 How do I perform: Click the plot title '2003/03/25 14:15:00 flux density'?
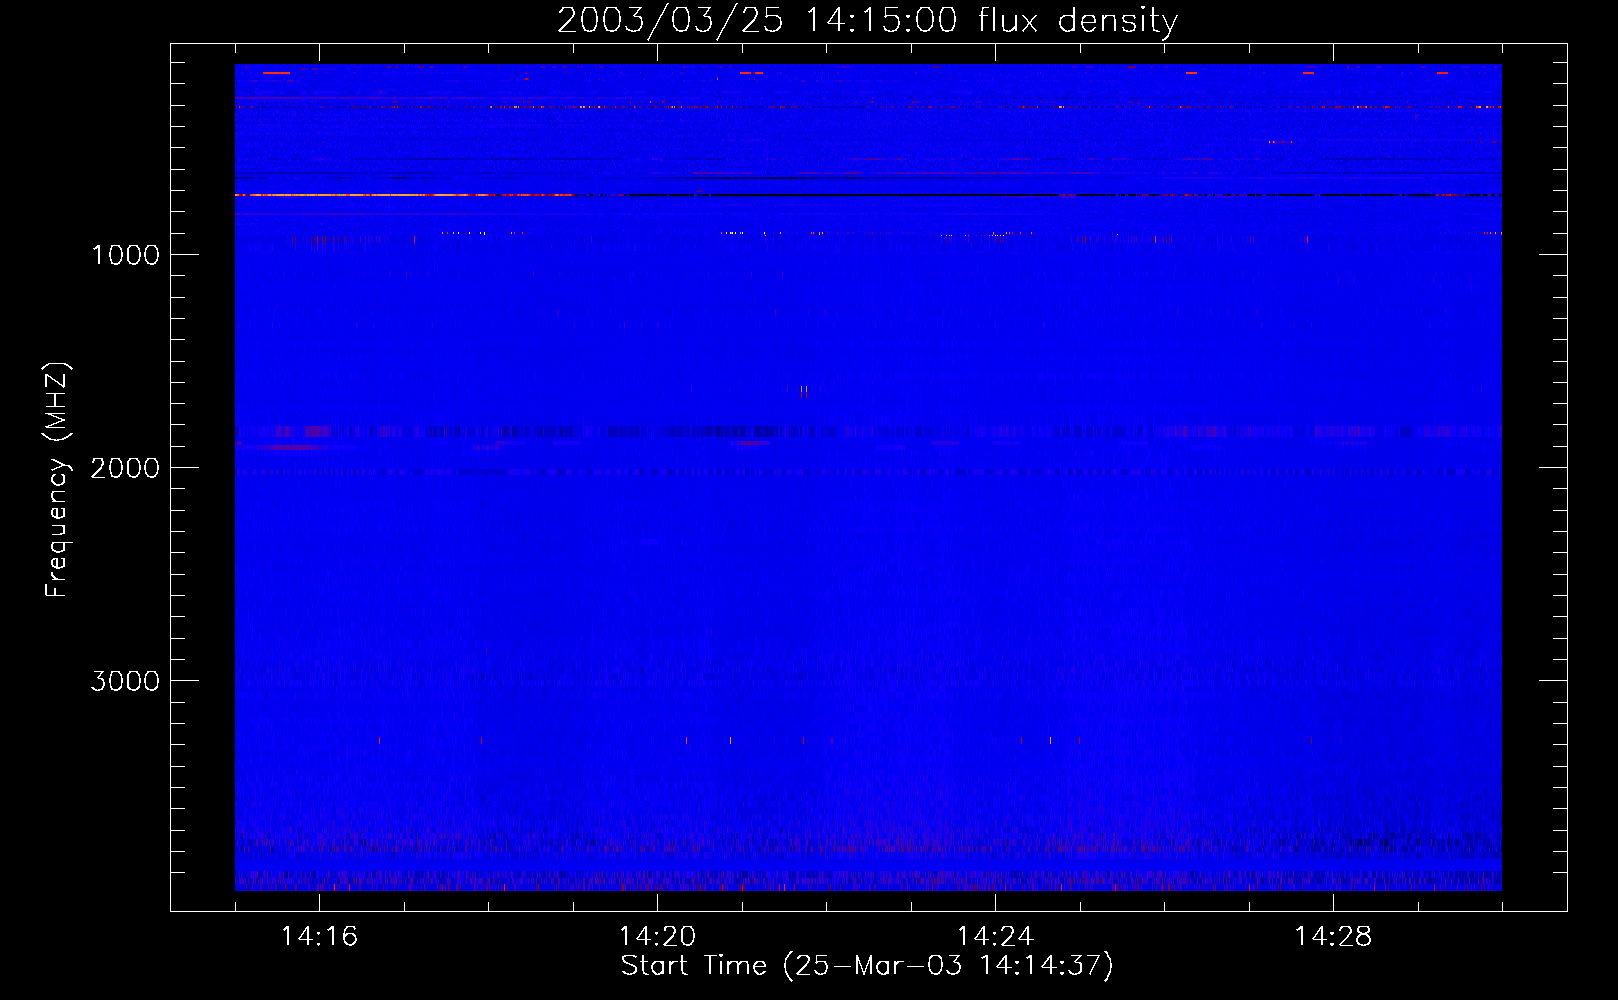[867, 21]
